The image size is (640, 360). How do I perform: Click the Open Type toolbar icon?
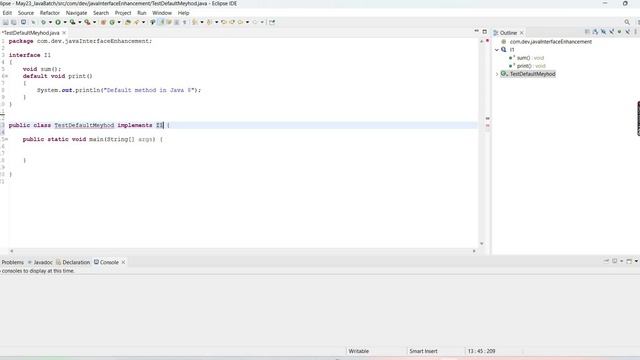128,22
